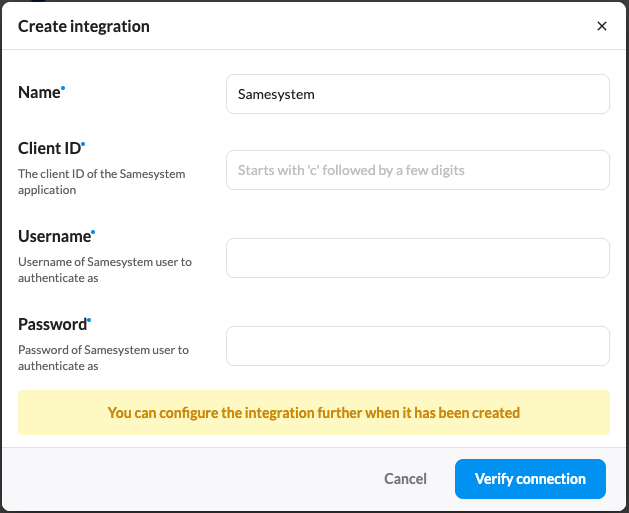Click the required dot beside Password
The width and height of the screenshot is (629, 513).
tap(88, 320)
